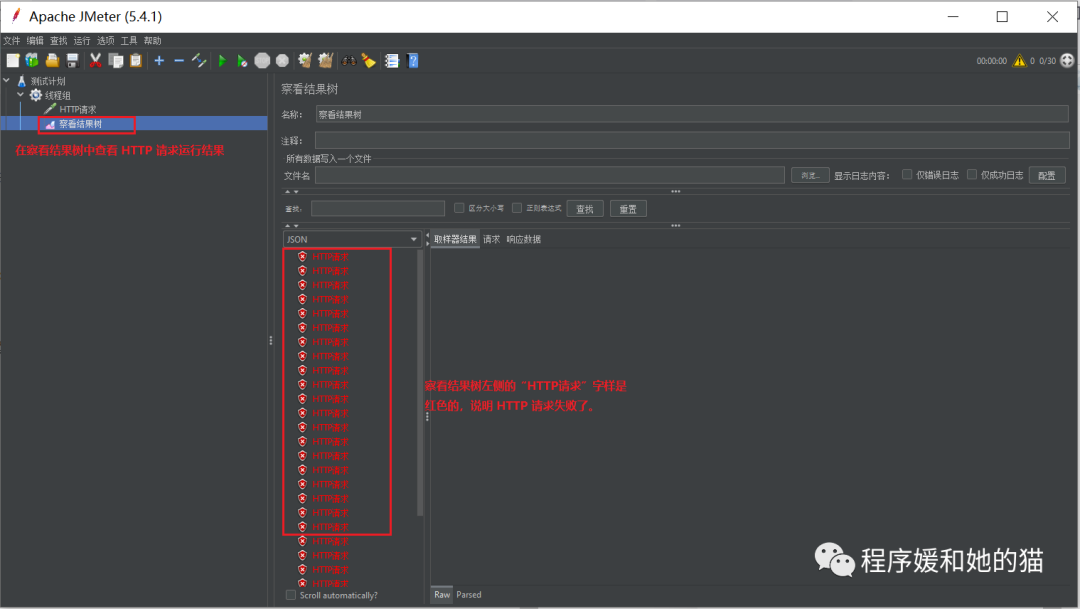Image resolution: width=1080 pixels, height=609 pixels.
Task: Open the 工具 menu
Action: (x=129, y=41)
